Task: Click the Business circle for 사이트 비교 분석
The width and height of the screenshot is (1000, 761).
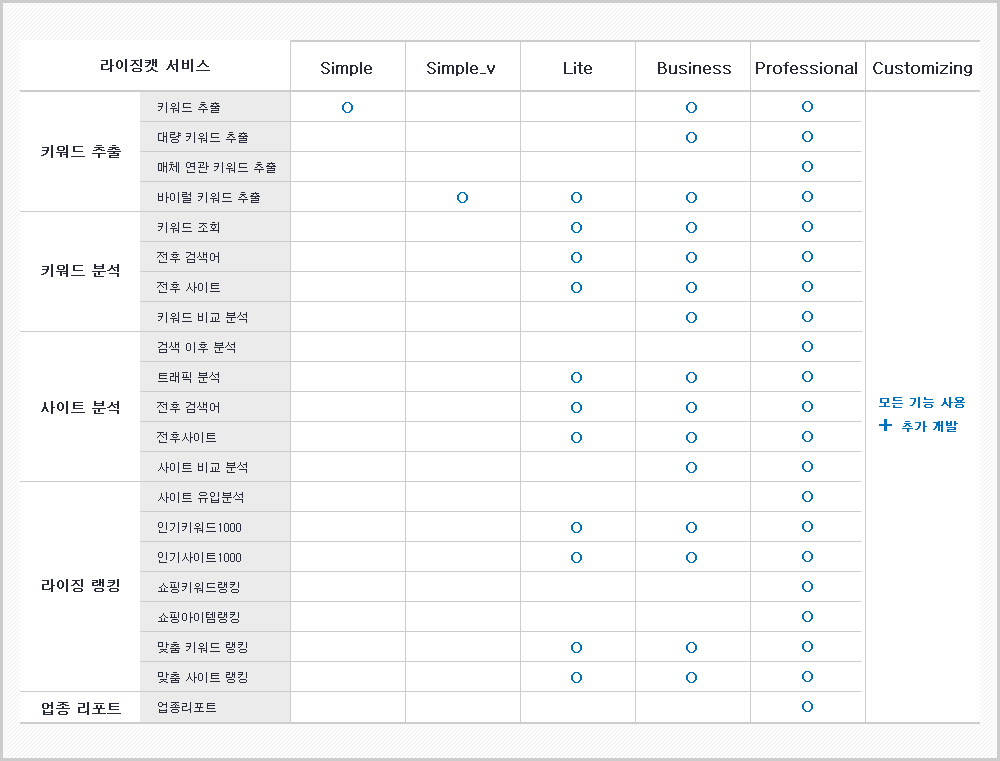Action: pos(691,467)
